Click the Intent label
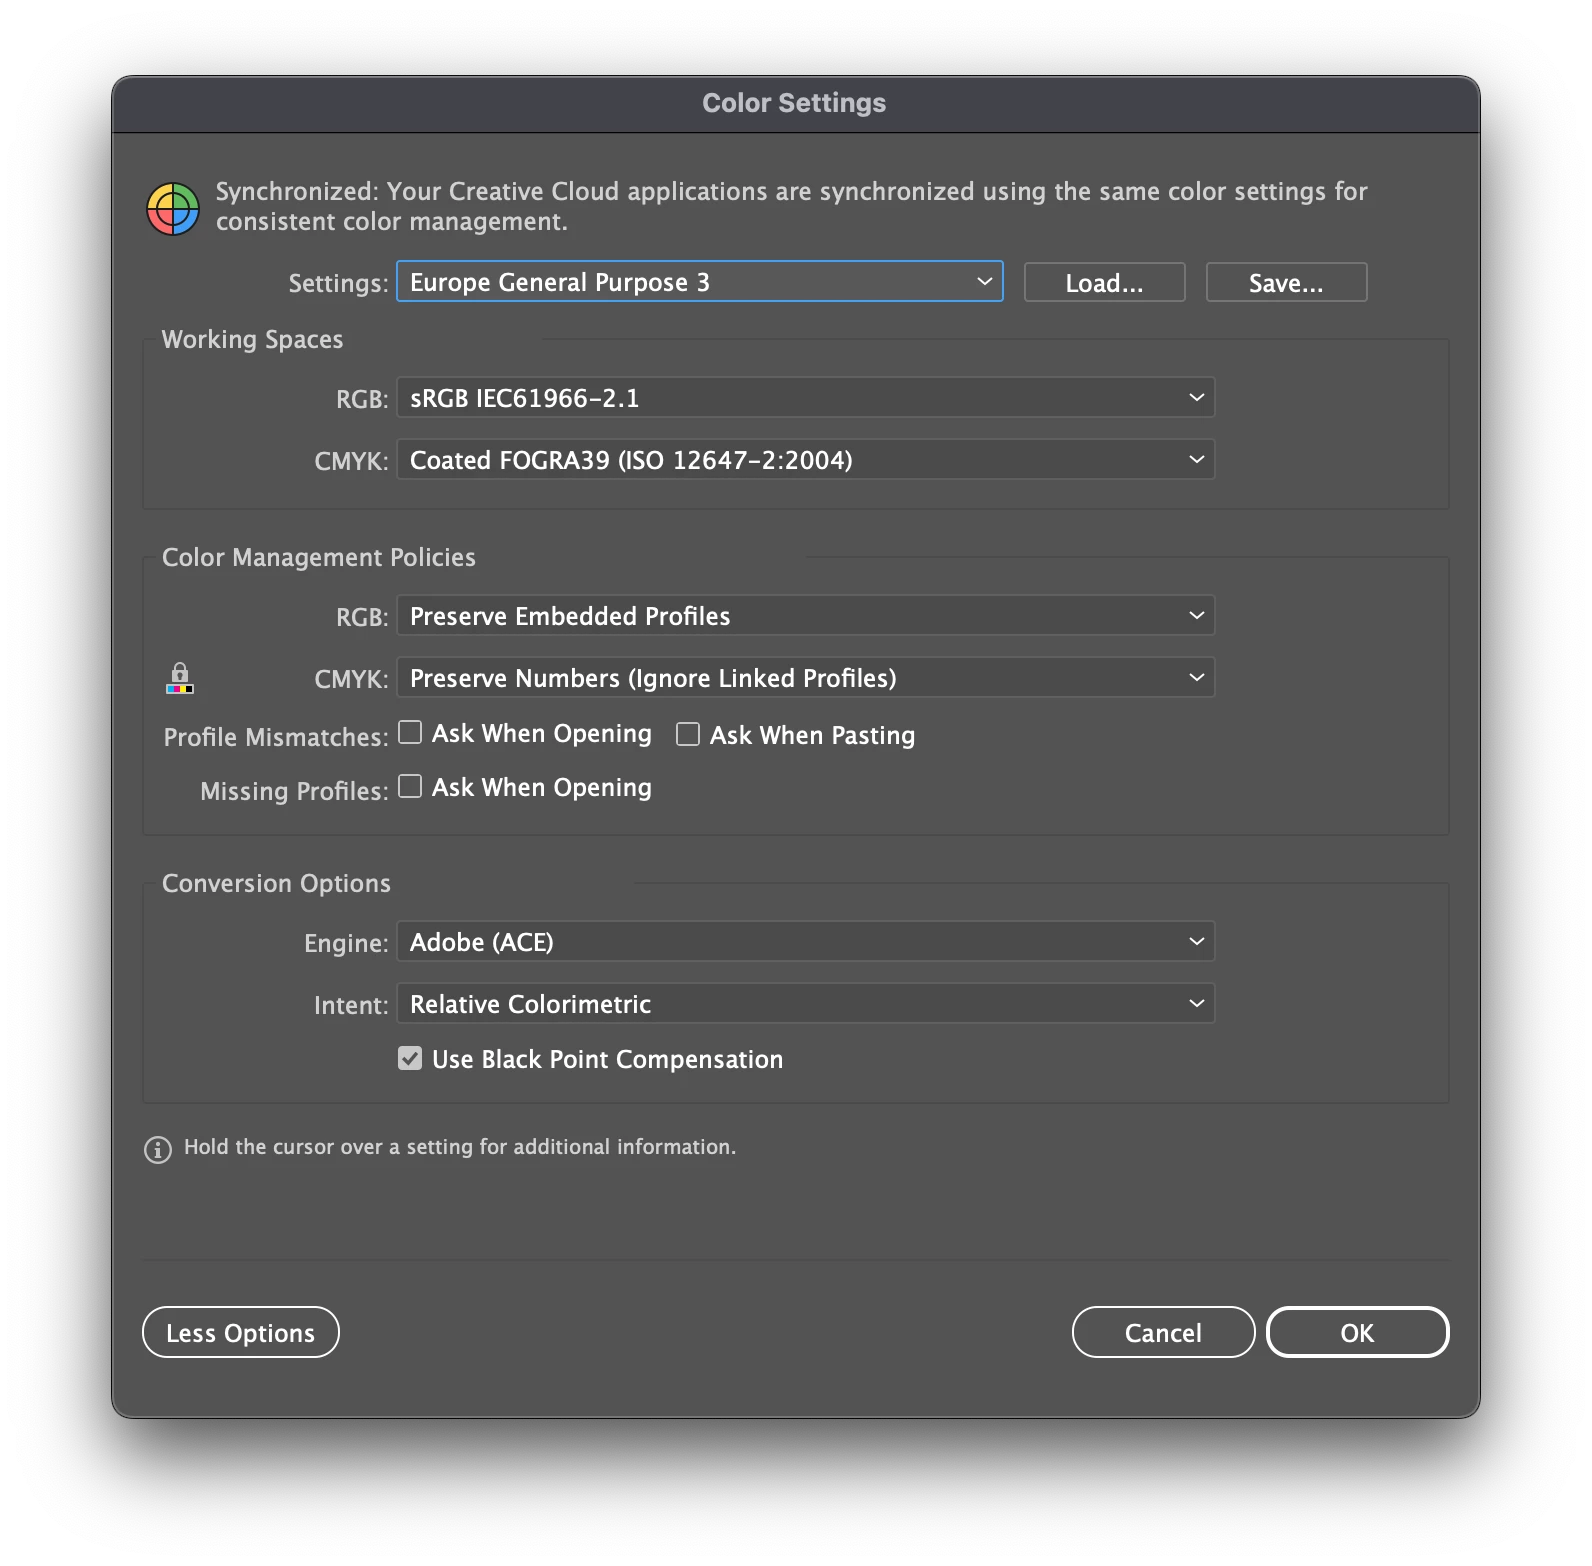 click(351, 1005)
